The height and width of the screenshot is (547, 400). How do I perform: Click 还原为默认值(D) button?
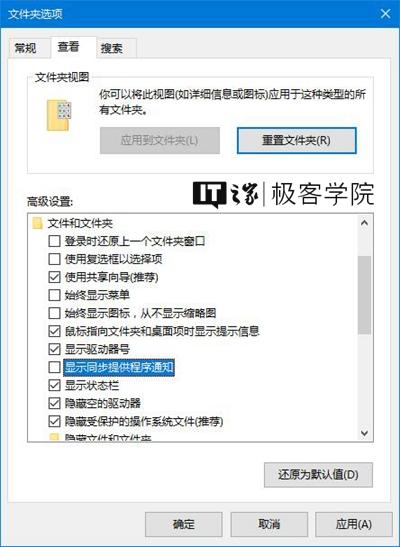[x=318, y=474]
